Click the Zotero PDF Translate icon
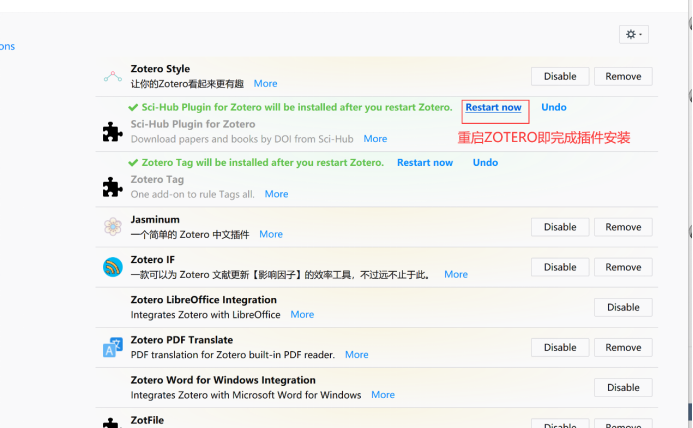This screenshot has height=428, width=693. (113, 347)
